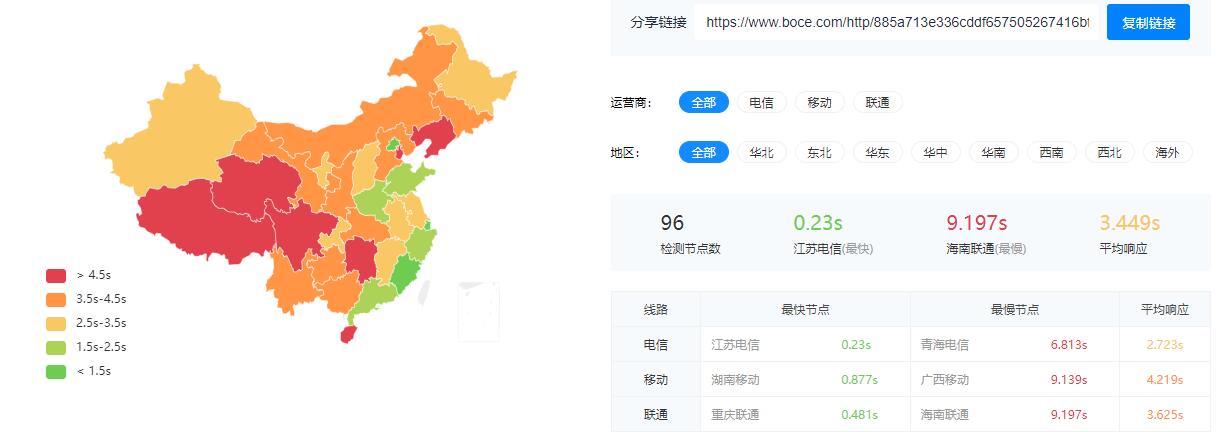Click the 9.139s value in table
1224x432 pixels.
(x=1068, y=380)
